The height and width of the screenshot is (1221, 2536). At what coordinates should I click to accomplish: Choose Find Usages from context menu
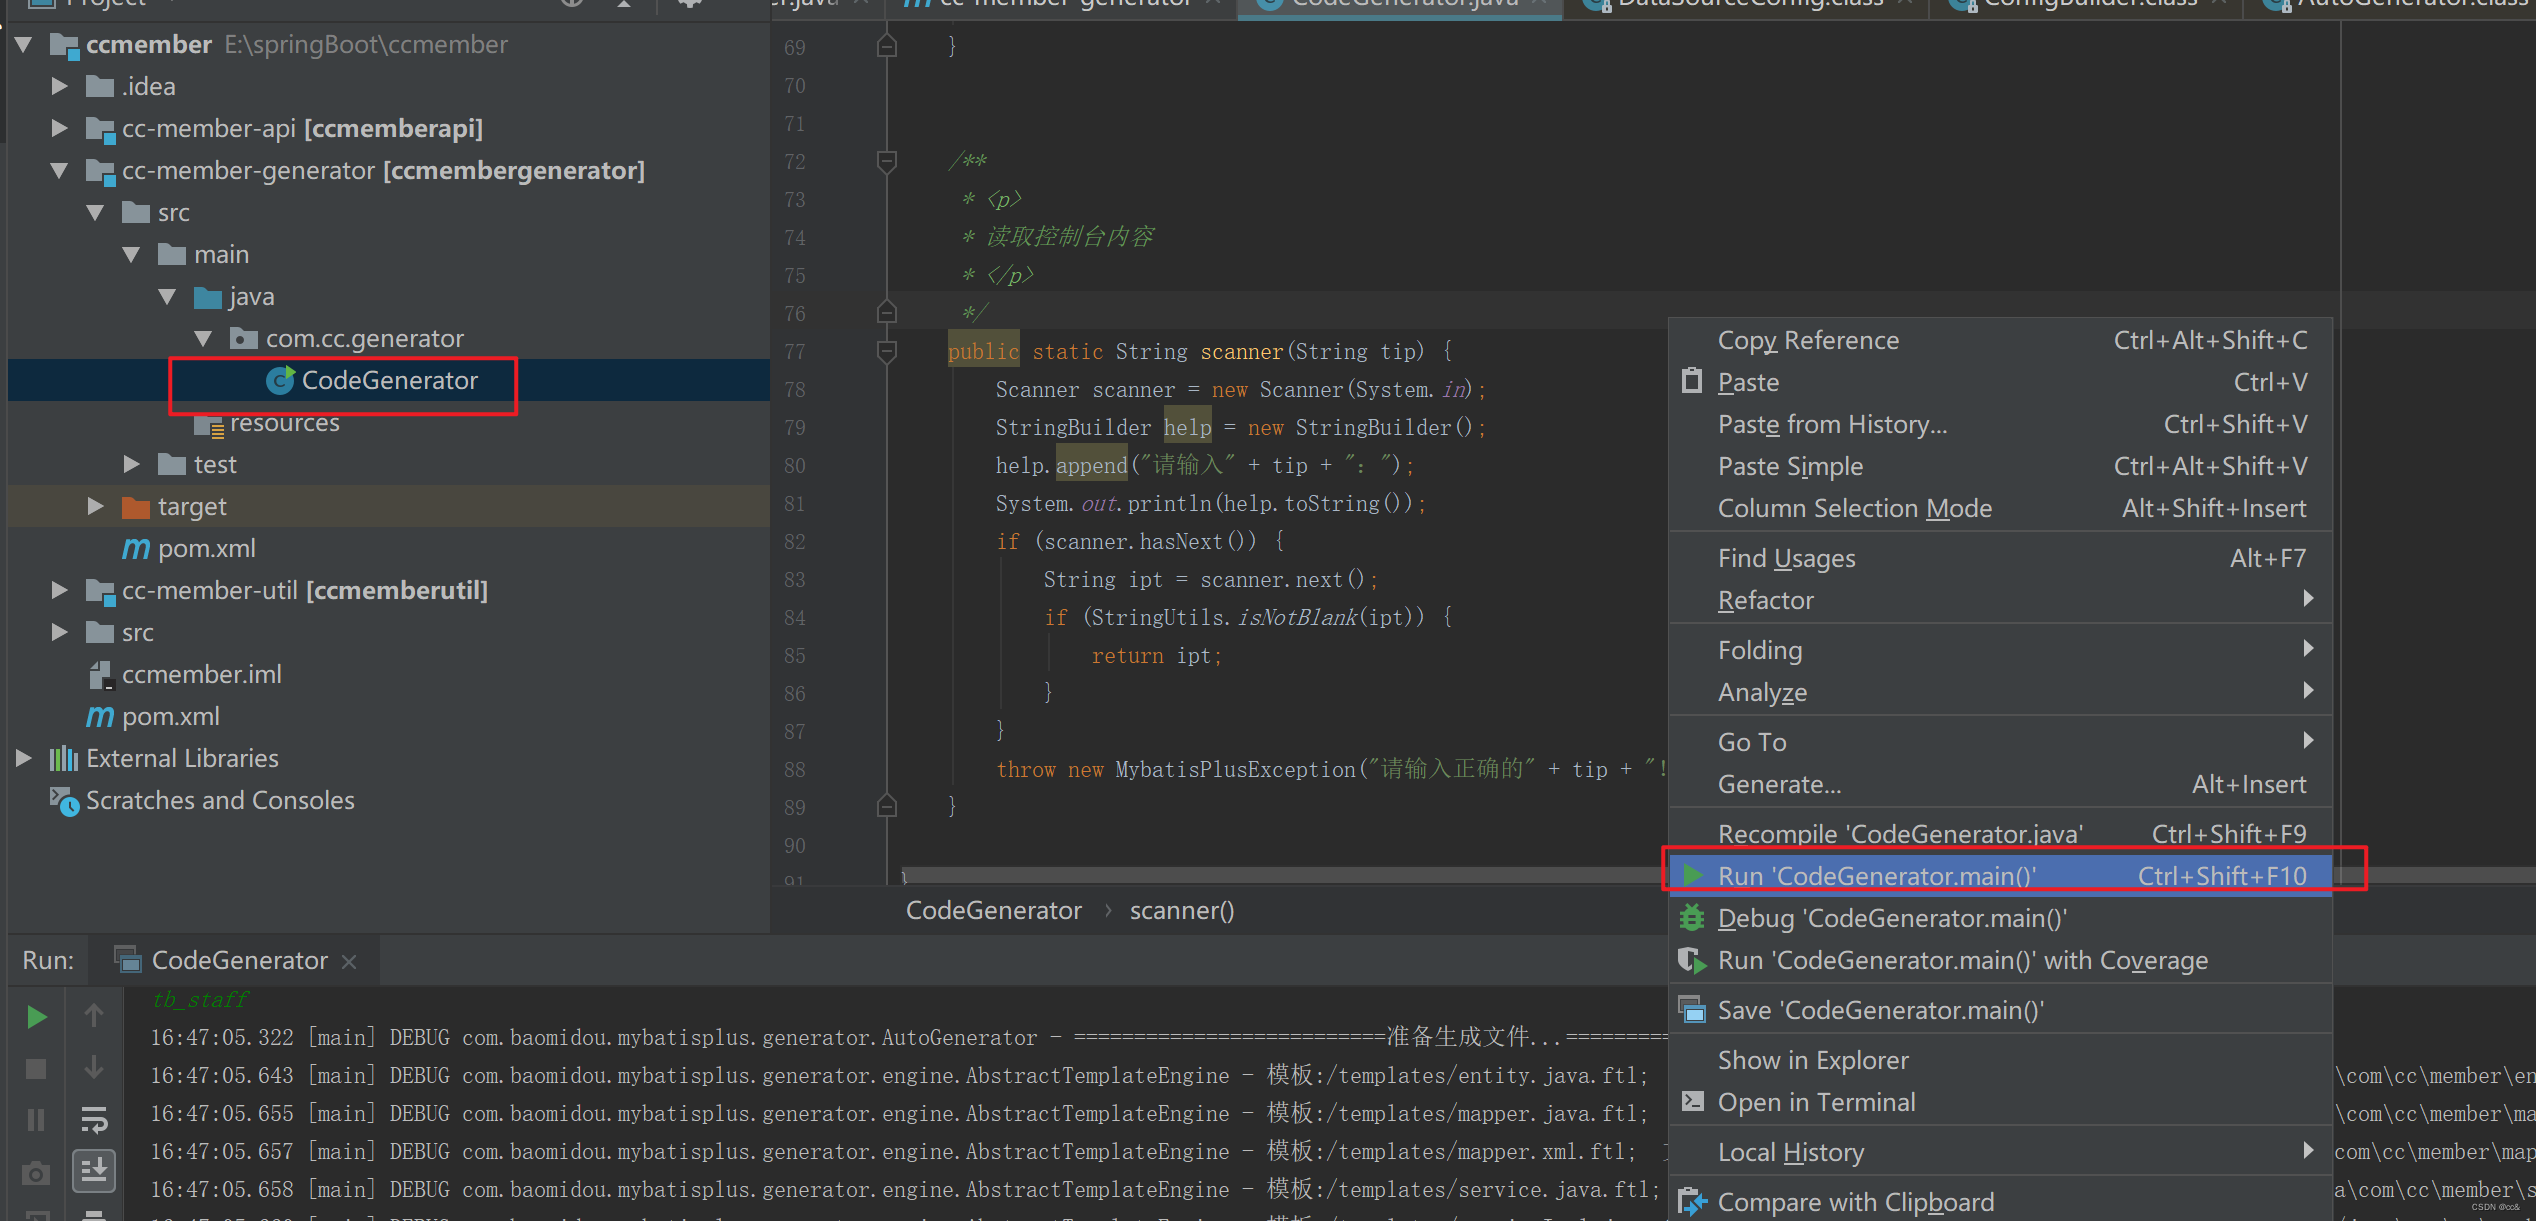pos(1786,558)
